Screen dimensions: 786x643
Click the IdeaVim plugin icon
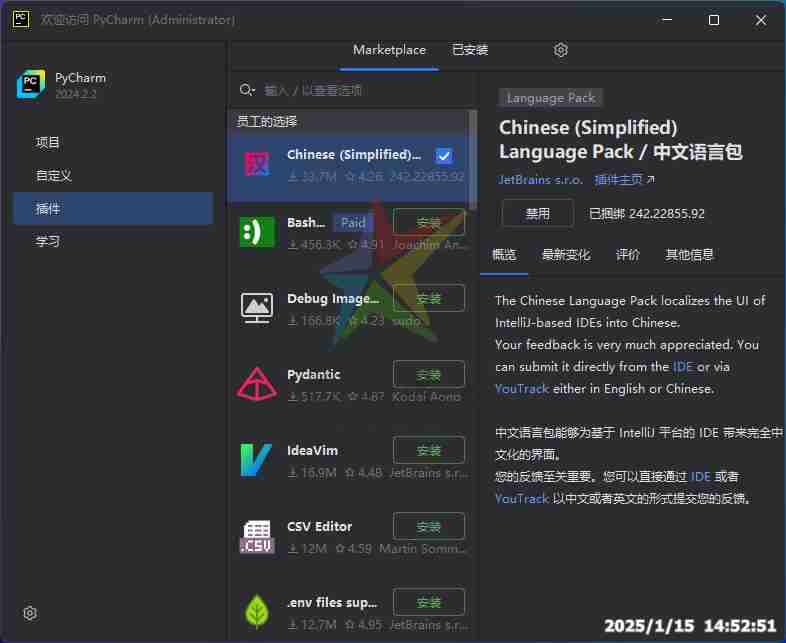pyautogui.click(x=256, y=460)
